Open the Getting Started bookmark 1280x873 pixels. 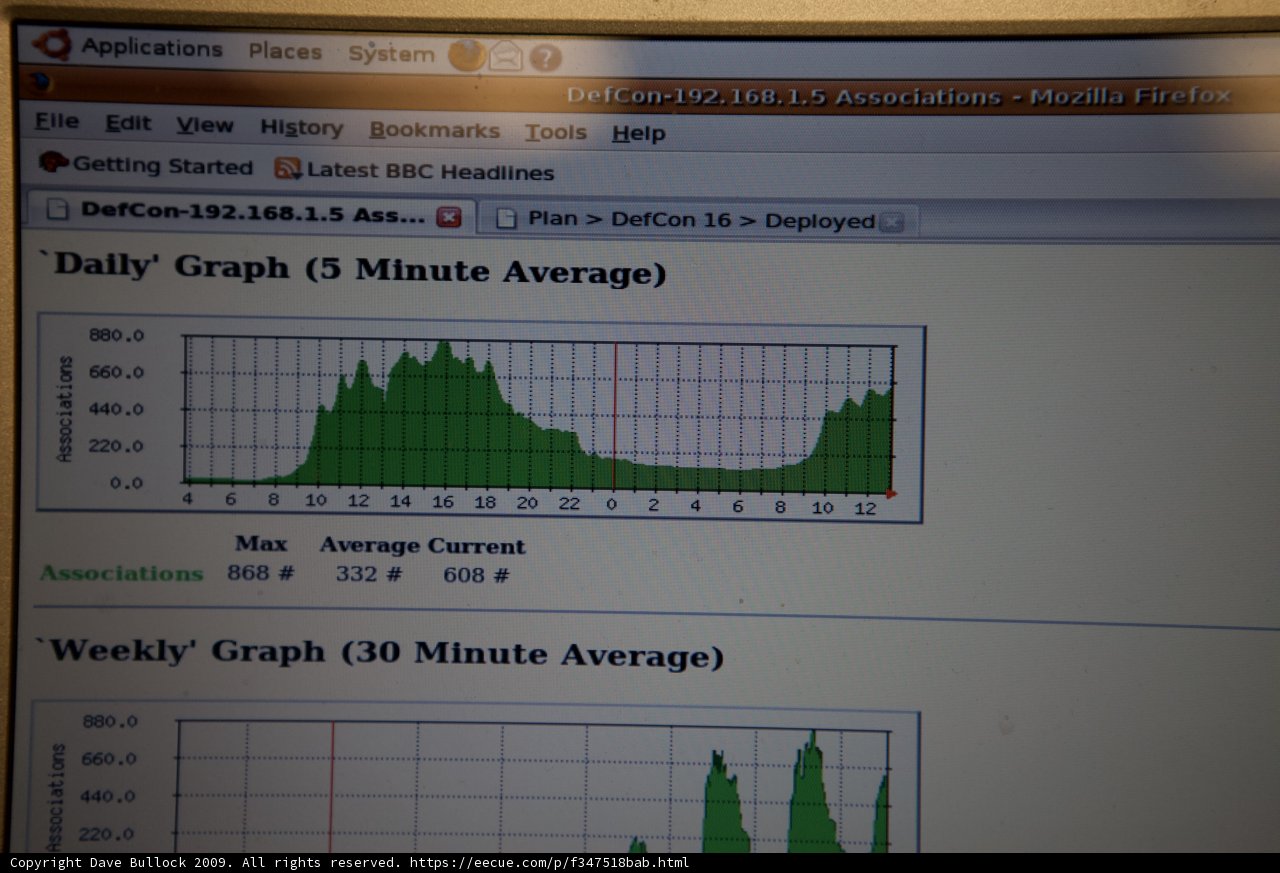(x=162, y=166)
